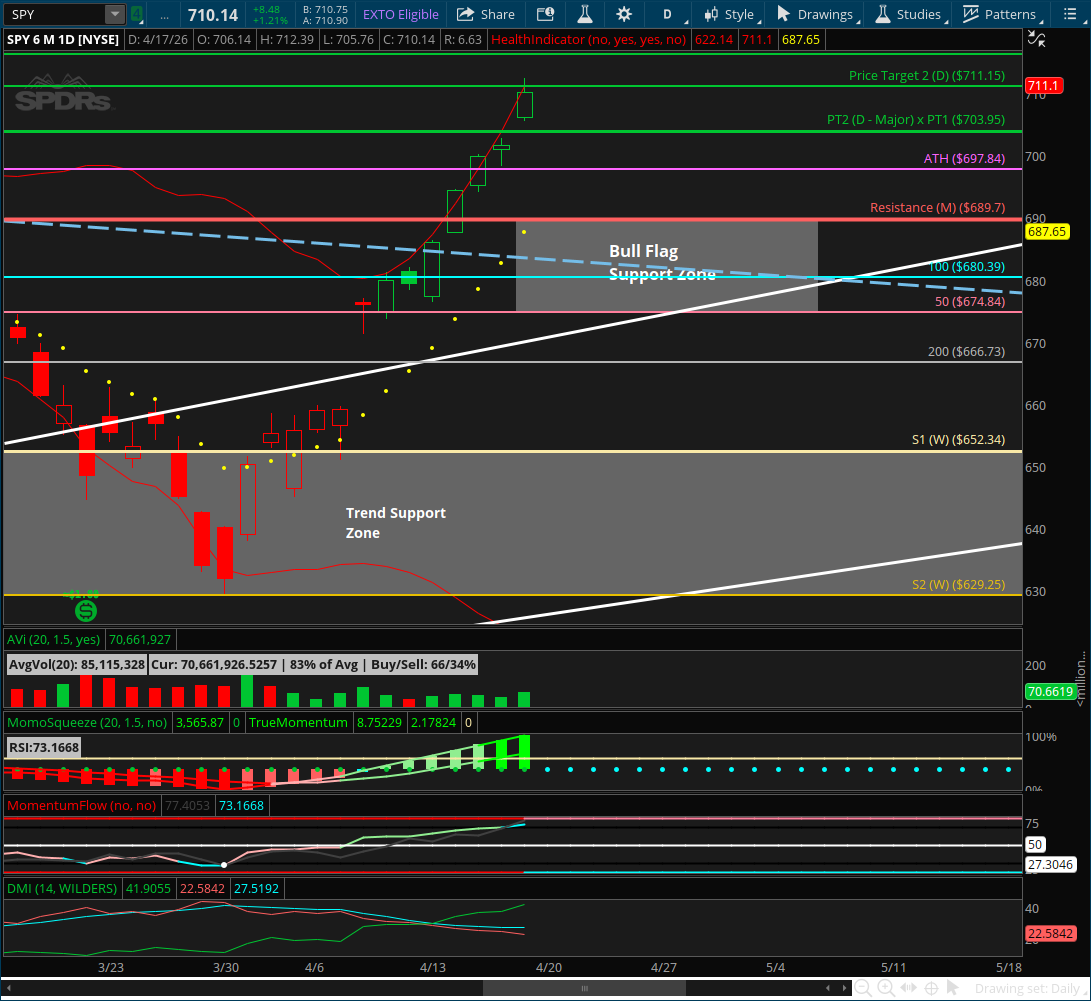Image resolution: width=1091 pixels, height=1001 pixels.
Task: Click the AvgVol(20): 85,115,328 label
Action: (77, 664)
